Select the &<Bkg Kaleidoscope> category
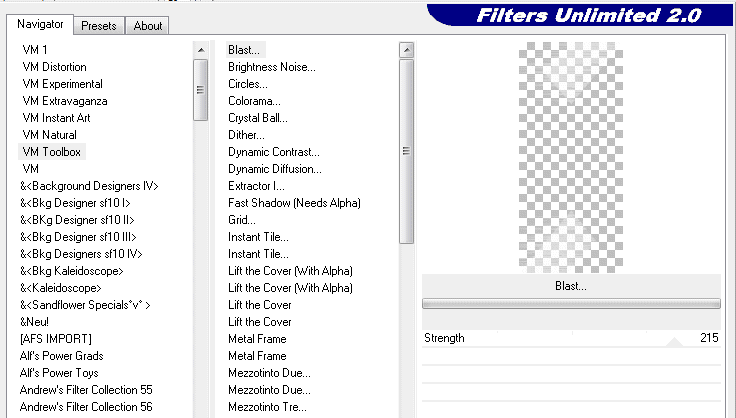This screenshot has height=418, width=736. pyautogui.click(x=71, y=271)
